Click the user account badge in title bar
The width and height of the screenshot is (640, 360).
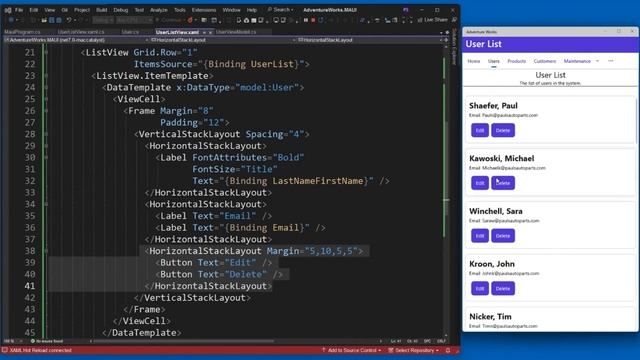pyautogui.click(x=405, y=10)
